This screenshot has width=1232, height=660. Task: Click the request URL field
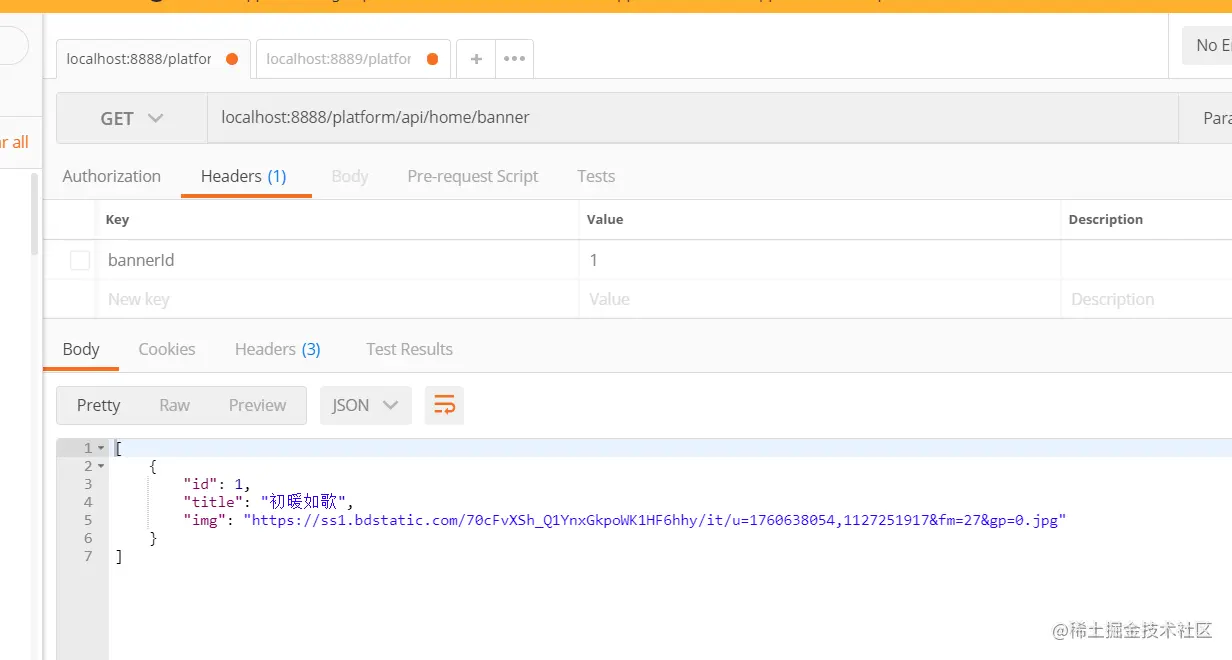pos(693,118)
